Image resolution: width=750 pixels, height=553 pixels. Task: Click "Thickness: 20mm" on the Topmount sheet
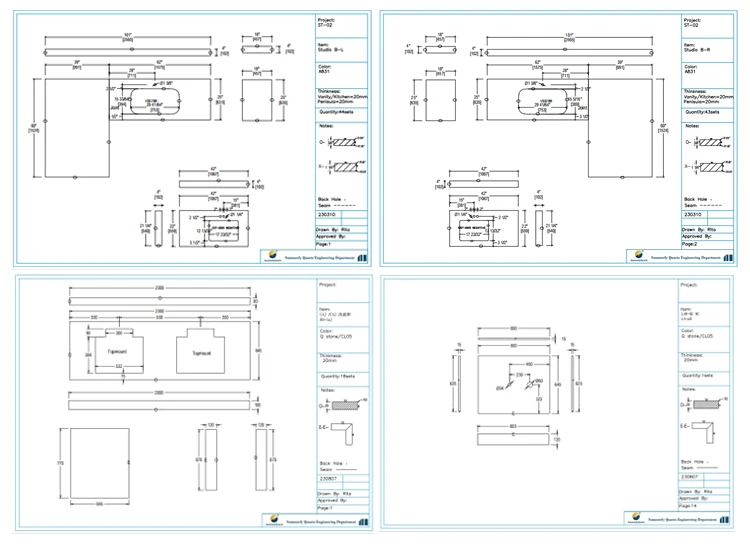coord(331,358)
